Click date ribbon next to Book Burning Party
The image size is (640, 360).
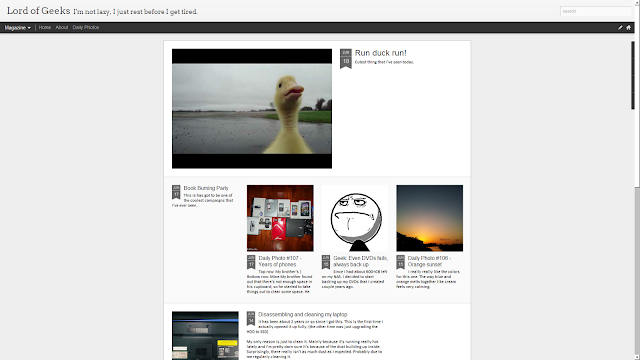176,192
